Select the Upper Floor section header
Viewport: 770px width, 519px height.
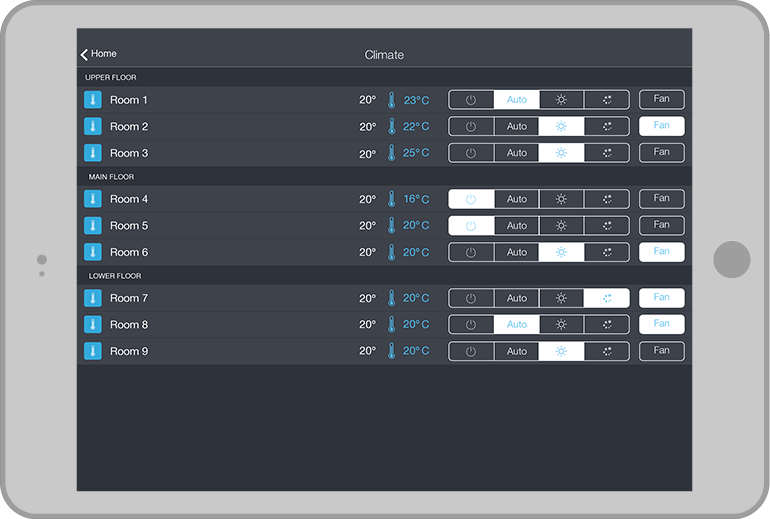click(111, 77)
